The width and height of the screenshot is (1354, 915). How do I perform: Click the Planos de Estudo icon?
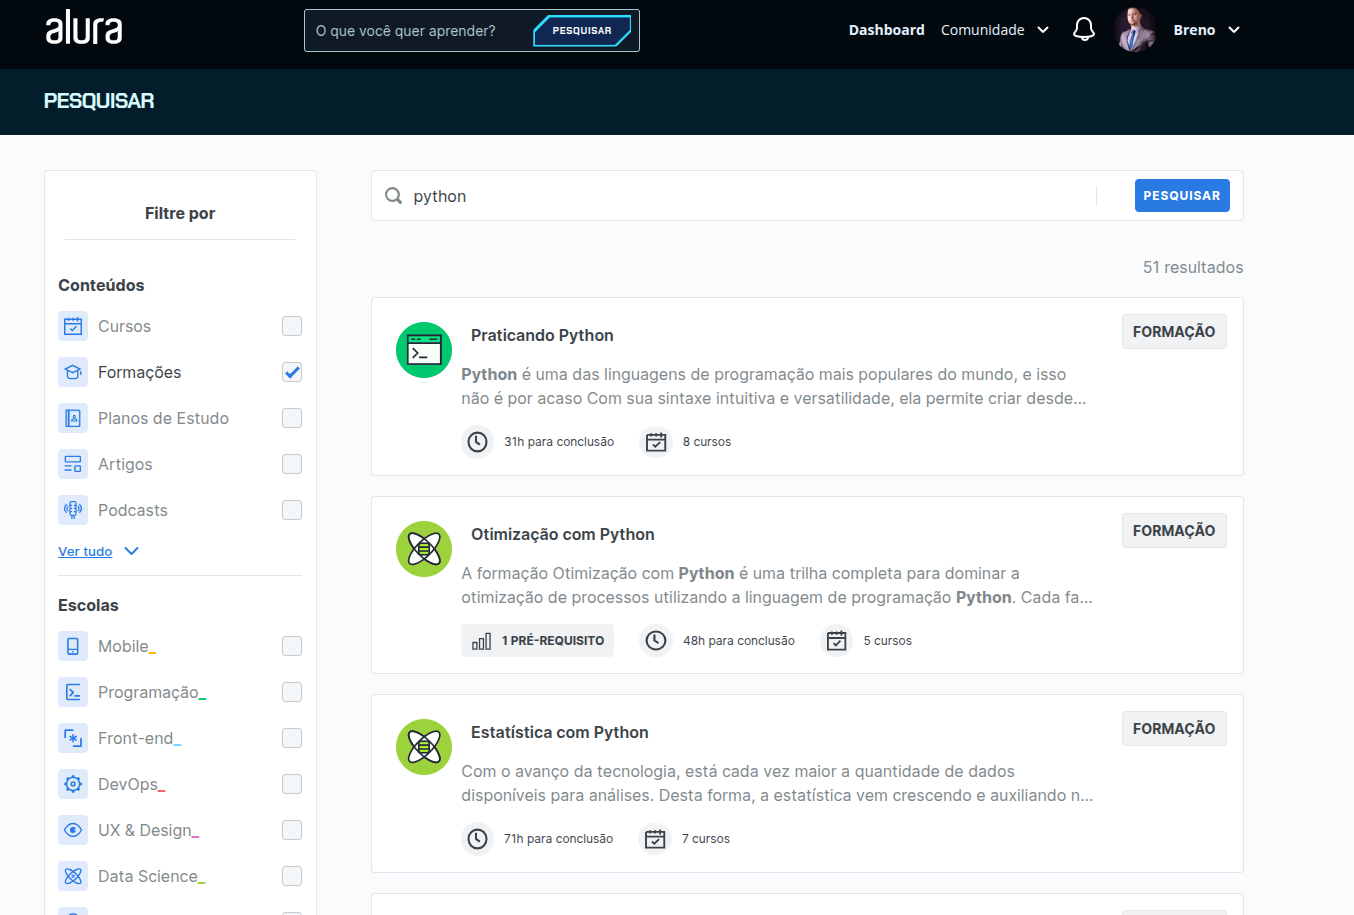point(73,418)
